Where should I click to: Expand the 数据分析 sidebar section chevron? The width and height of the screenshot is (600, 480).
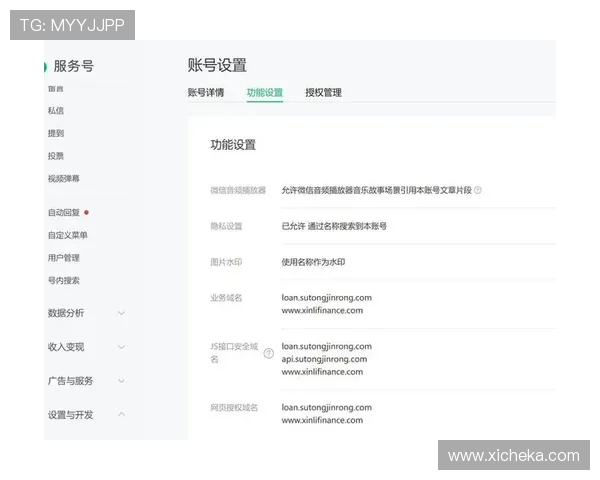pyautogui.click(x=121, y=313)
